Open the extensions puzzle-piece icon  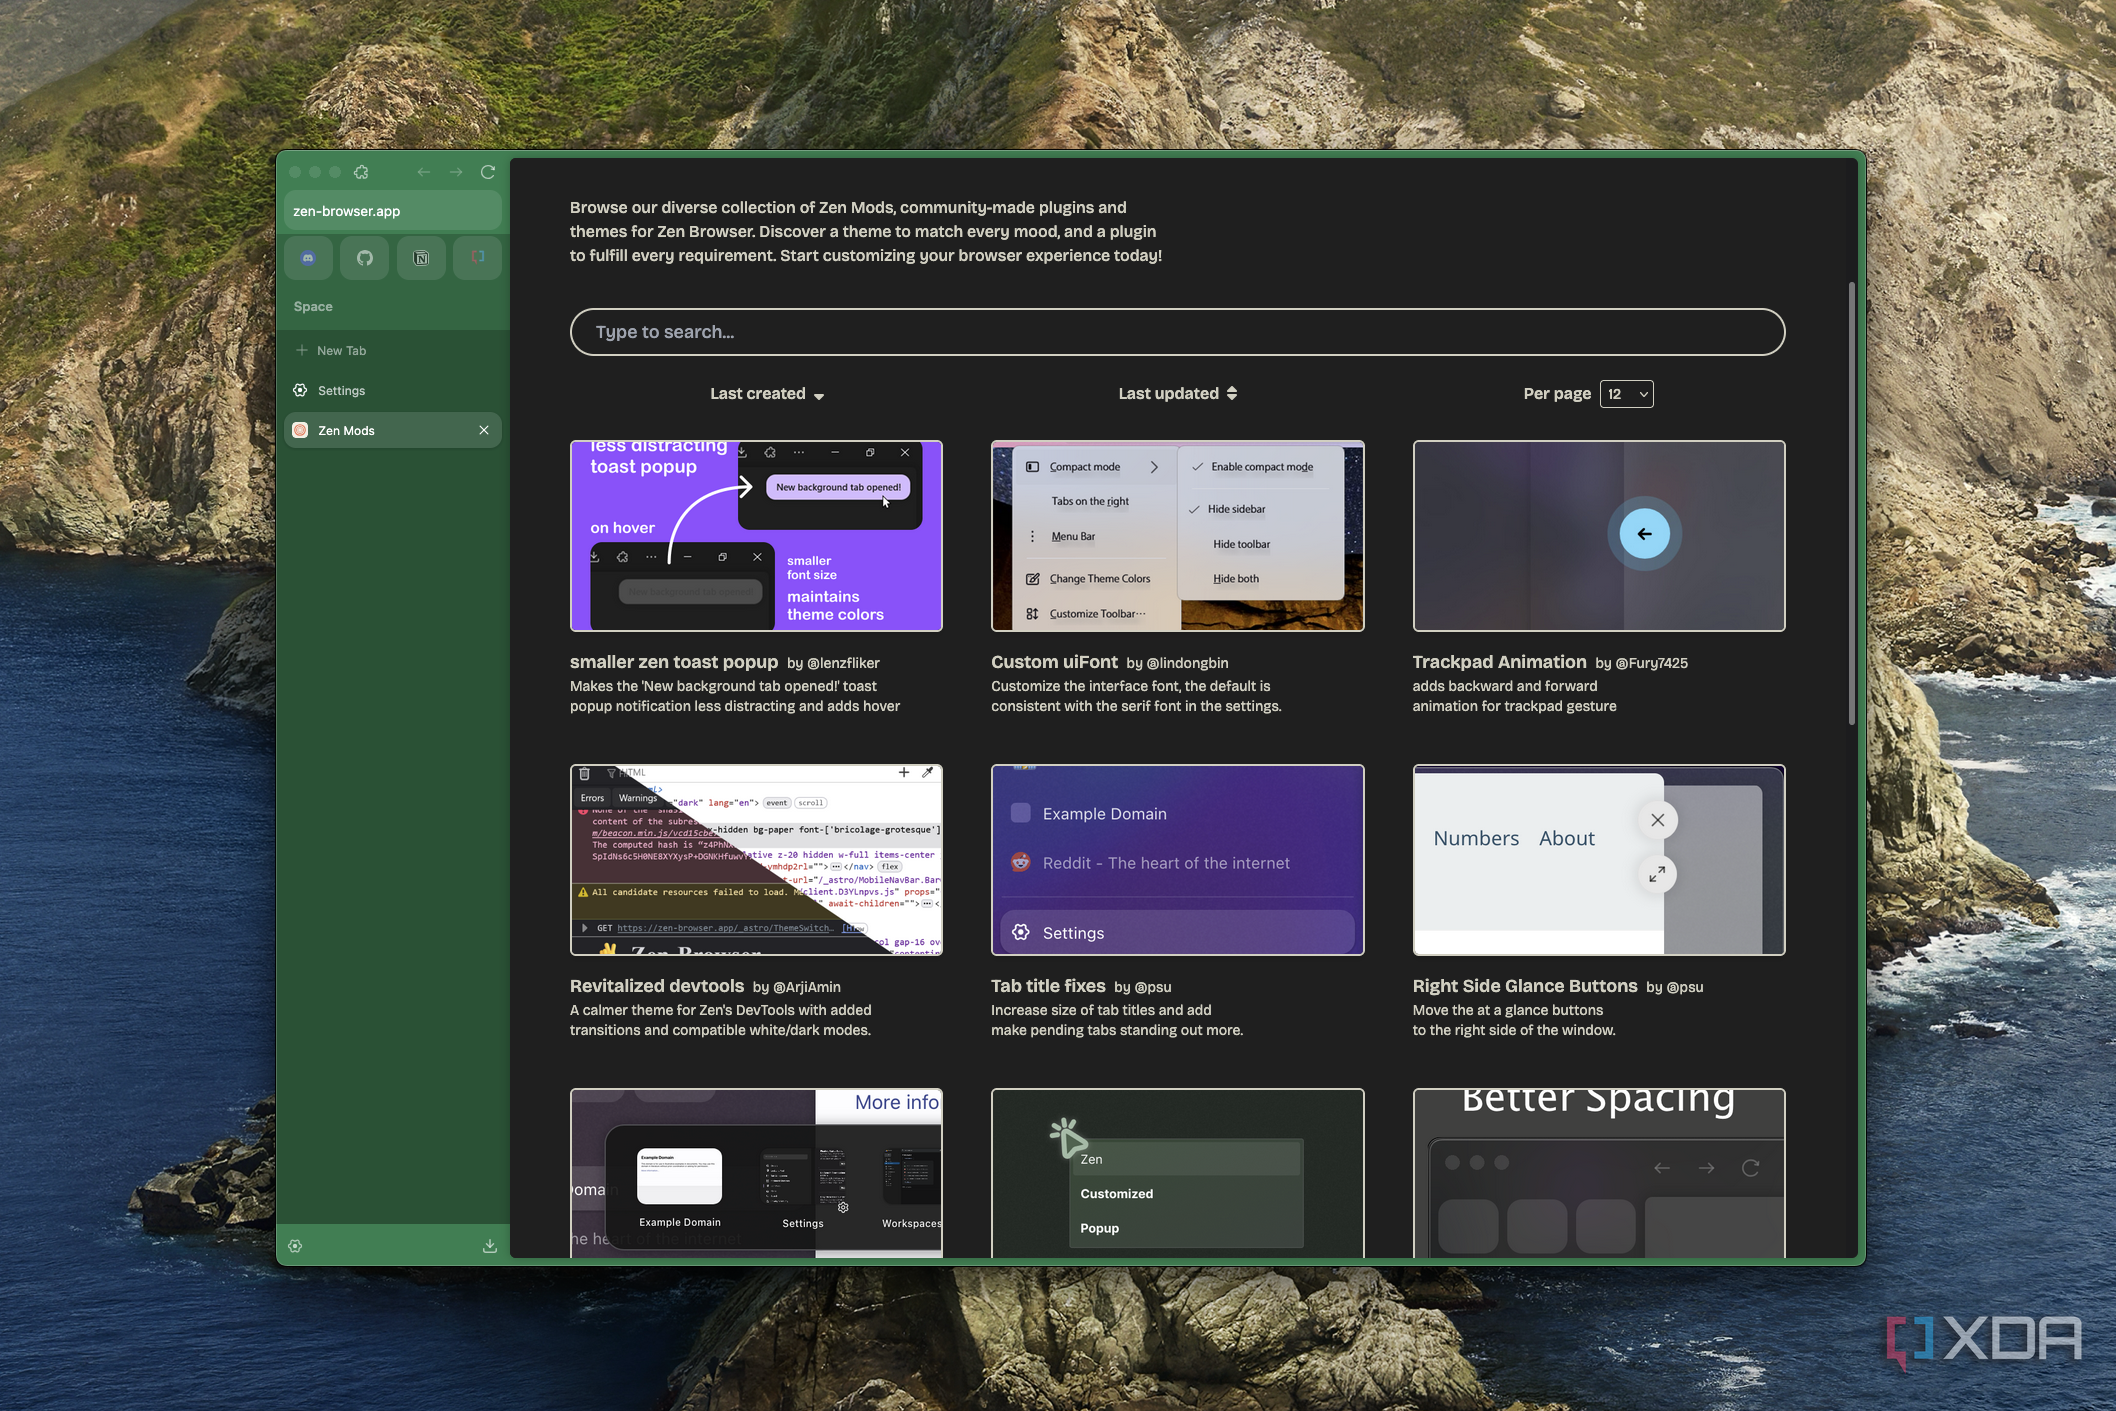pyautogui.click(x=361, y=172)
